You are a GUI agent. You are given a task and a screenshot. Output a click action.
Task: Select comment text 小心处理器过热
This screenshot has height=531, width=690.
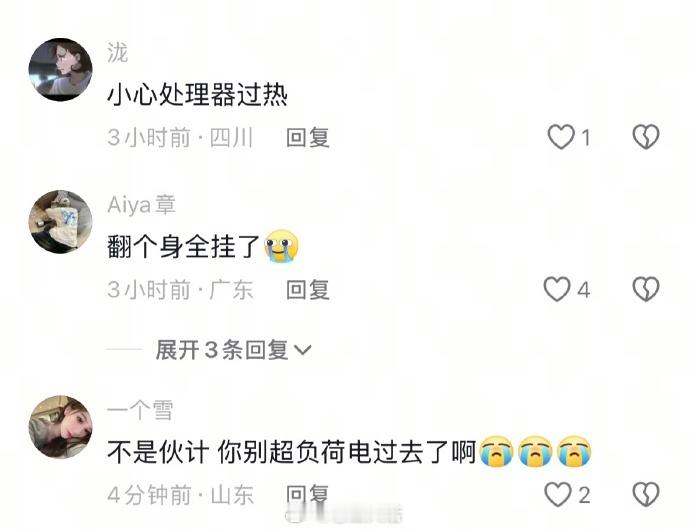(x=198, y=95)
